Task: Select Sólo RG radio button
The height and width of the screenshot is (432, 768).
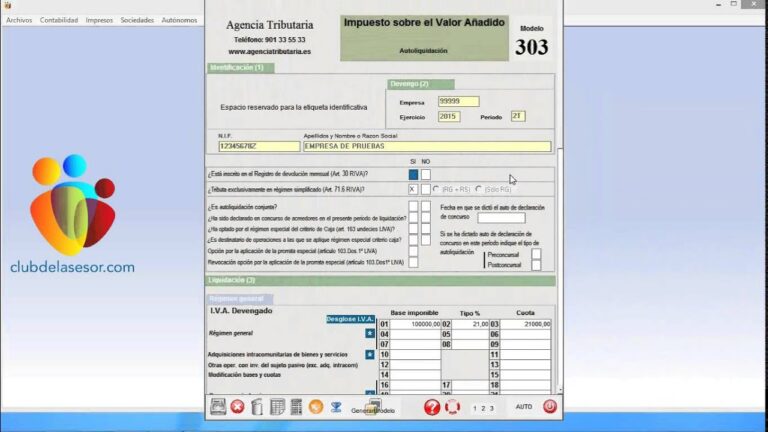Action: [x=479, y=189]
